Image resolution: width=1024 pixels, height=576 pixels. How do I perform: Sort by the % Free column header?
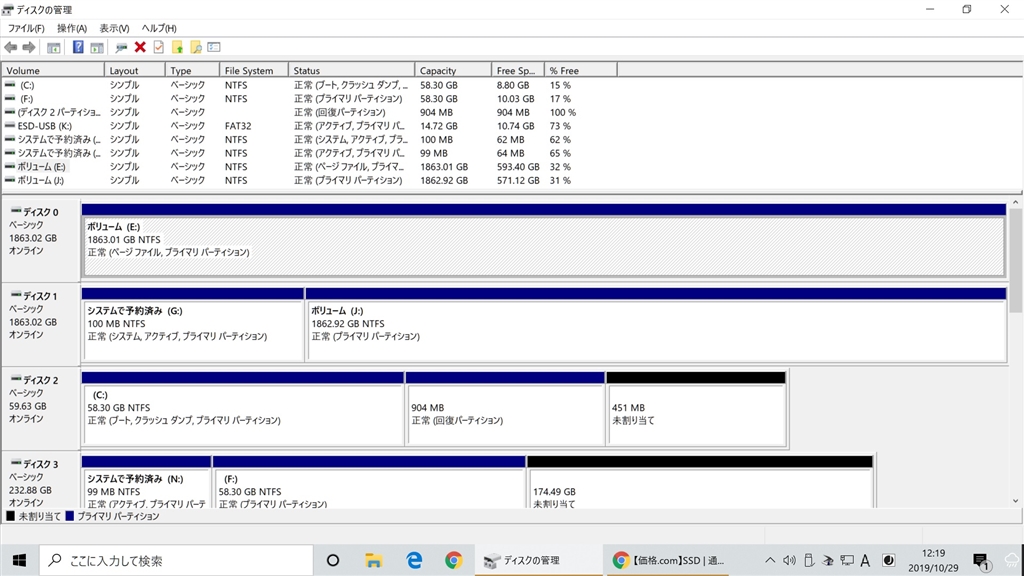tap(580, 71)
